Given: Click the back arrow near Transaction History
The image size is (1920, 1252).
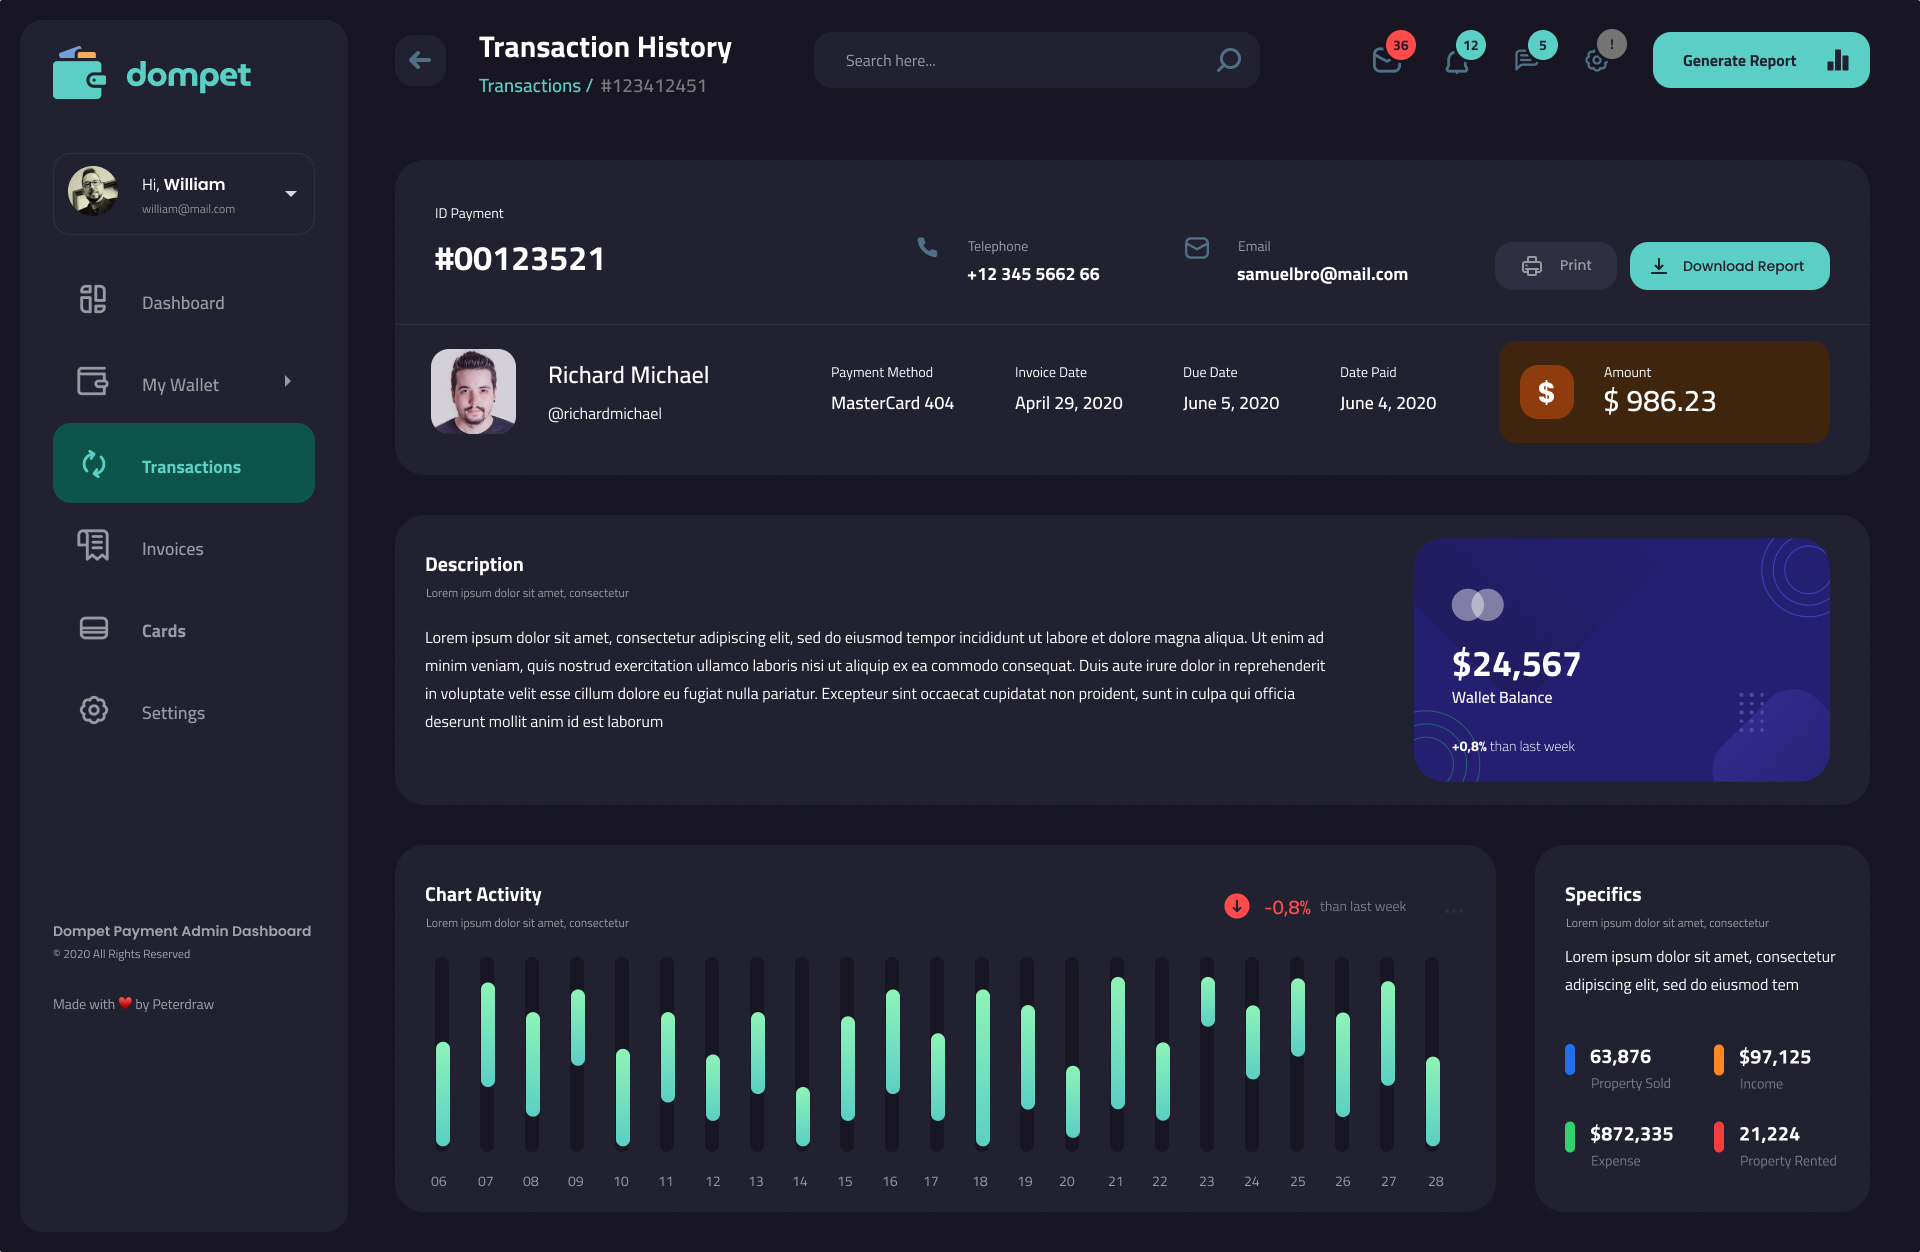Looking at the screenshot, I should 420,60.
